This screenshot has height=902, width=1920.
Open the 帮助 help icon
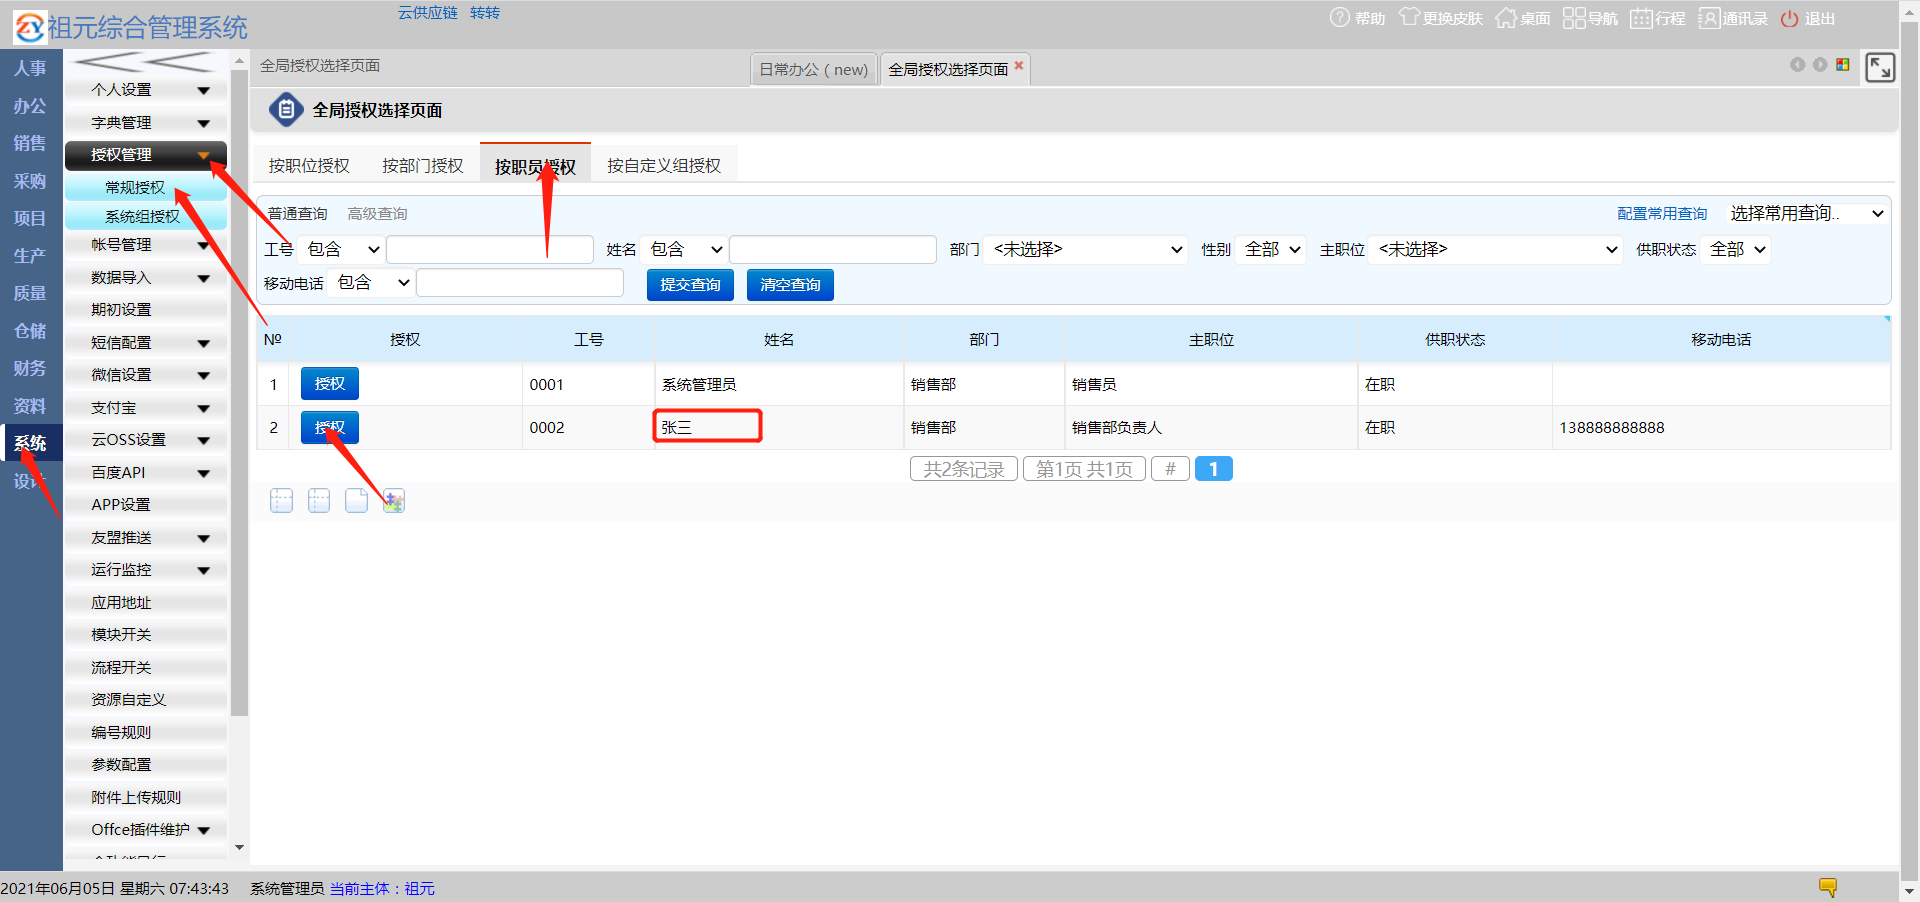coord(1339,18)
